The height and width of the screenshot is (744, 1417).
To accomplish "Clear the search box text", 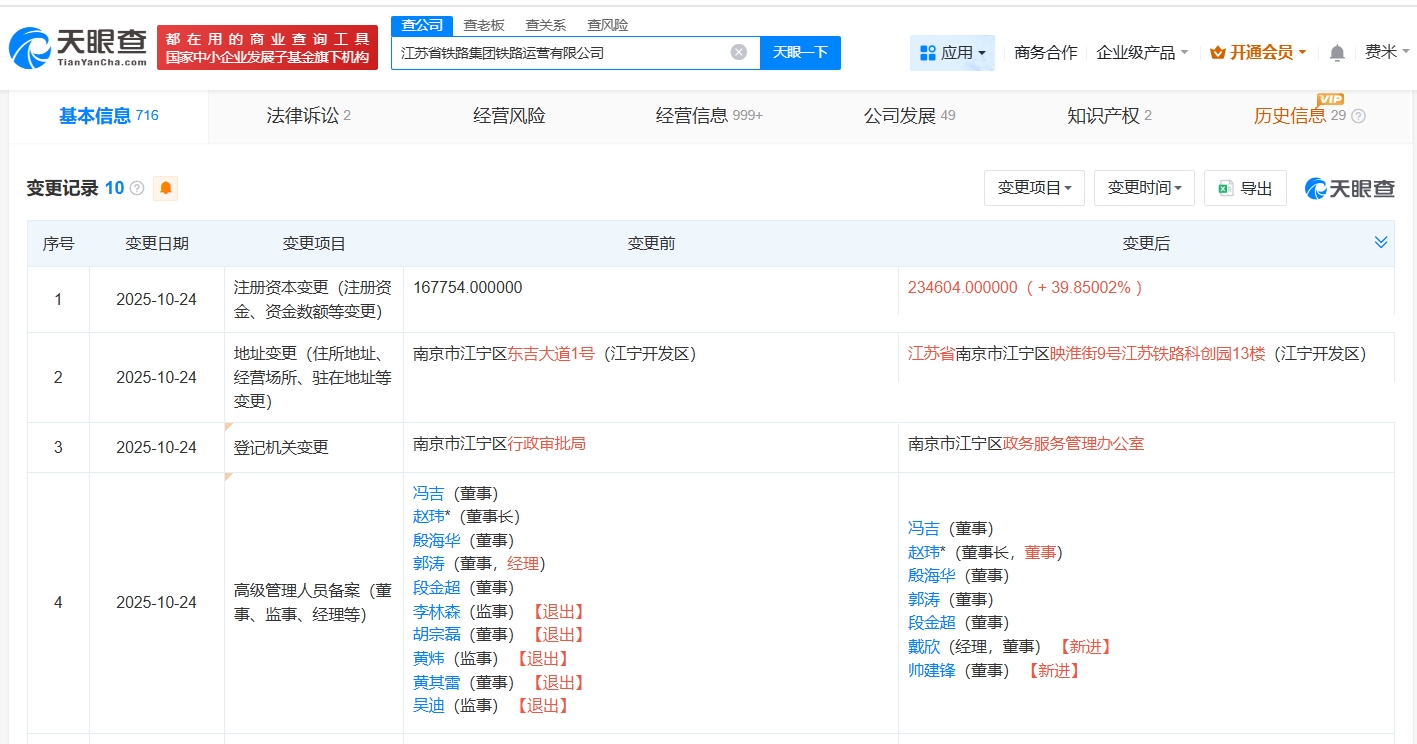I will click(x=738, y=52).
